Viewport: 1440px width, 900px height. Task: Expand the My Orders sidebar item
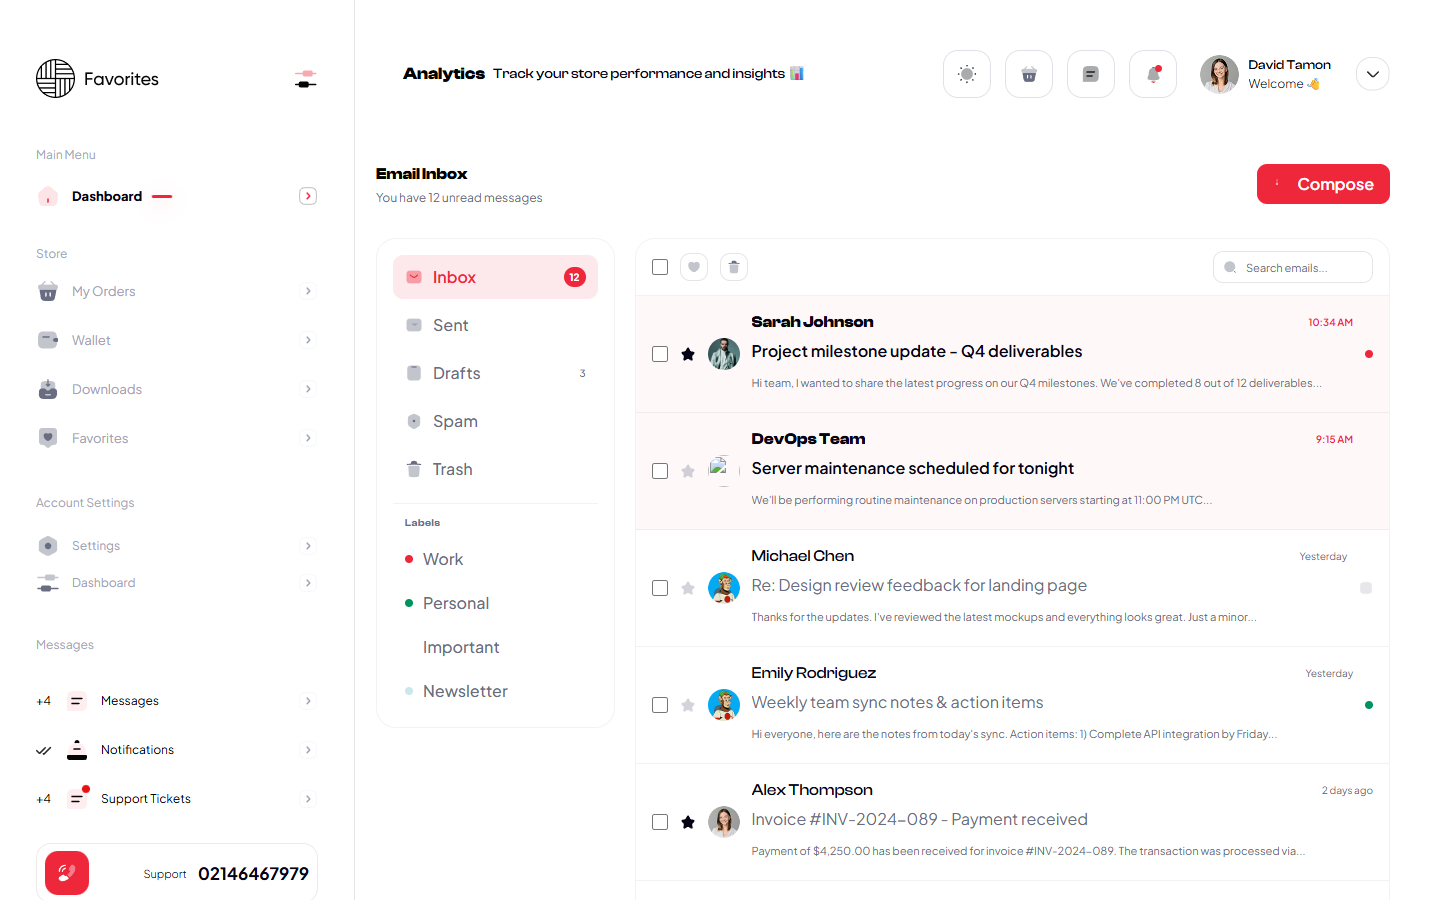[308, 291]
